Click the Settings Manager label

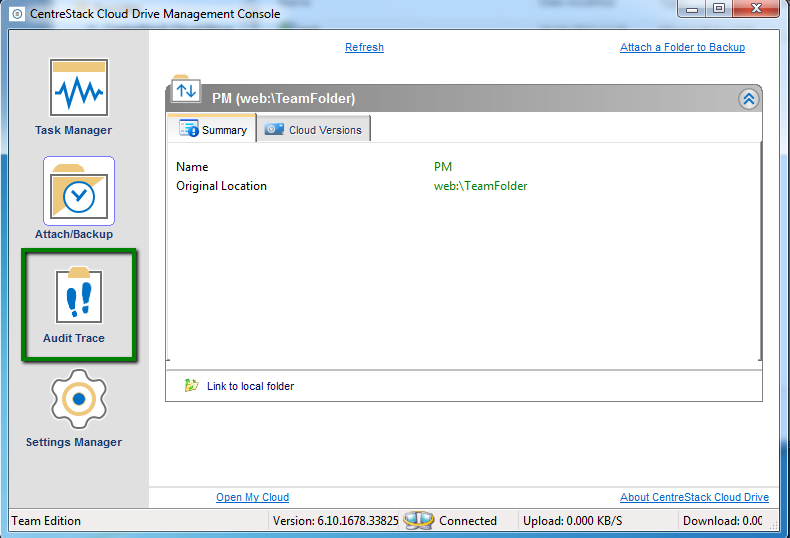coord(74,442)
